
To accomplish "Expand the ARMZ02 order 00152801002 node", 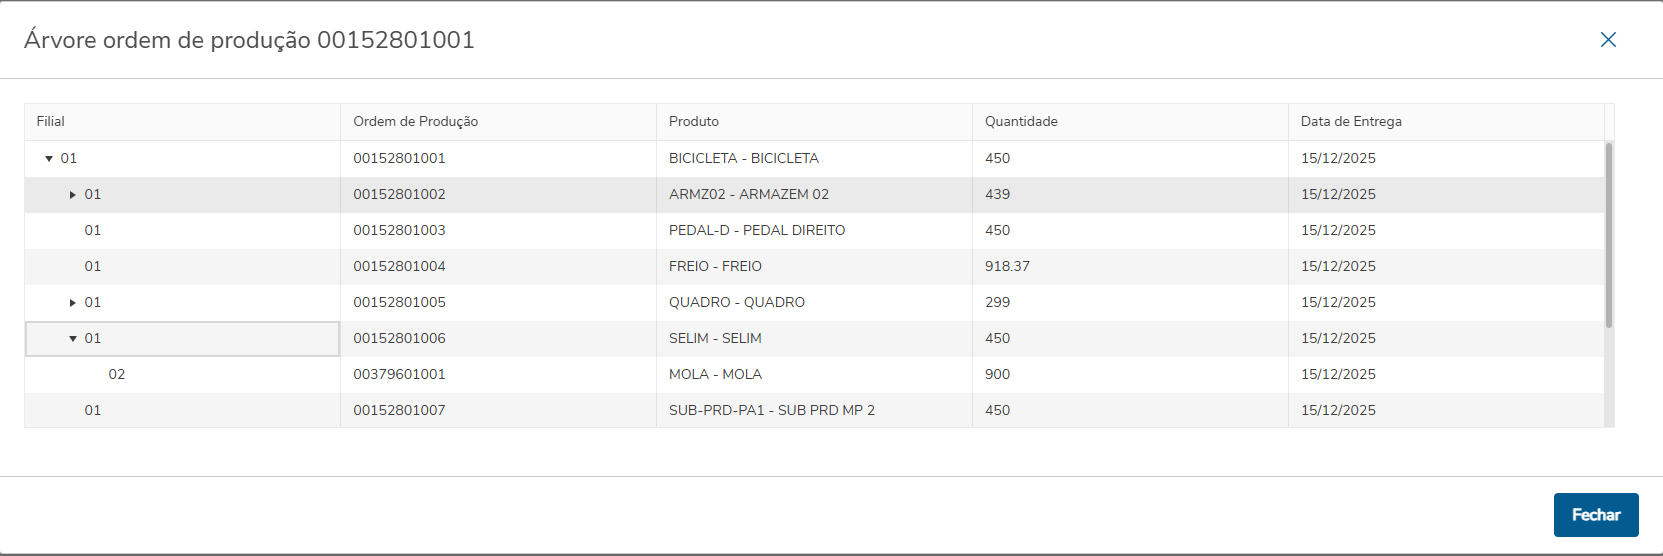I will pyautogui.click(x=73, y=195).
